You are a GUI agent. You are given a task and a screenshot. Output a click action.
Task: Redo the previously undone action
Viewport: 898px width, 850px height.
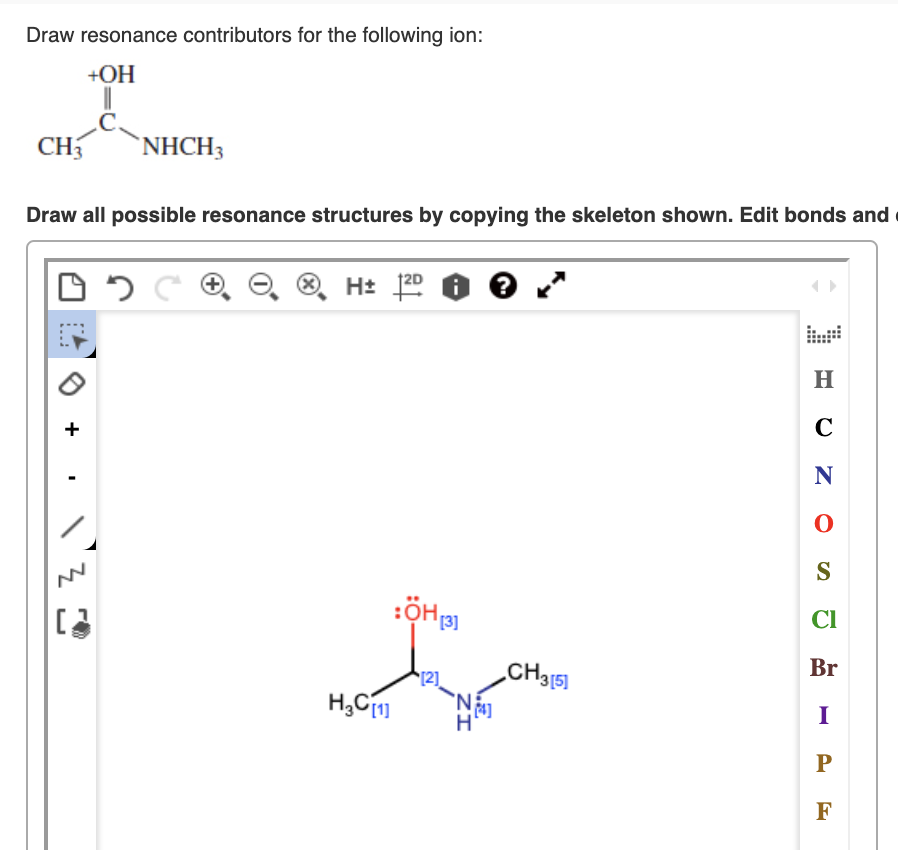[x=167, y=287]
